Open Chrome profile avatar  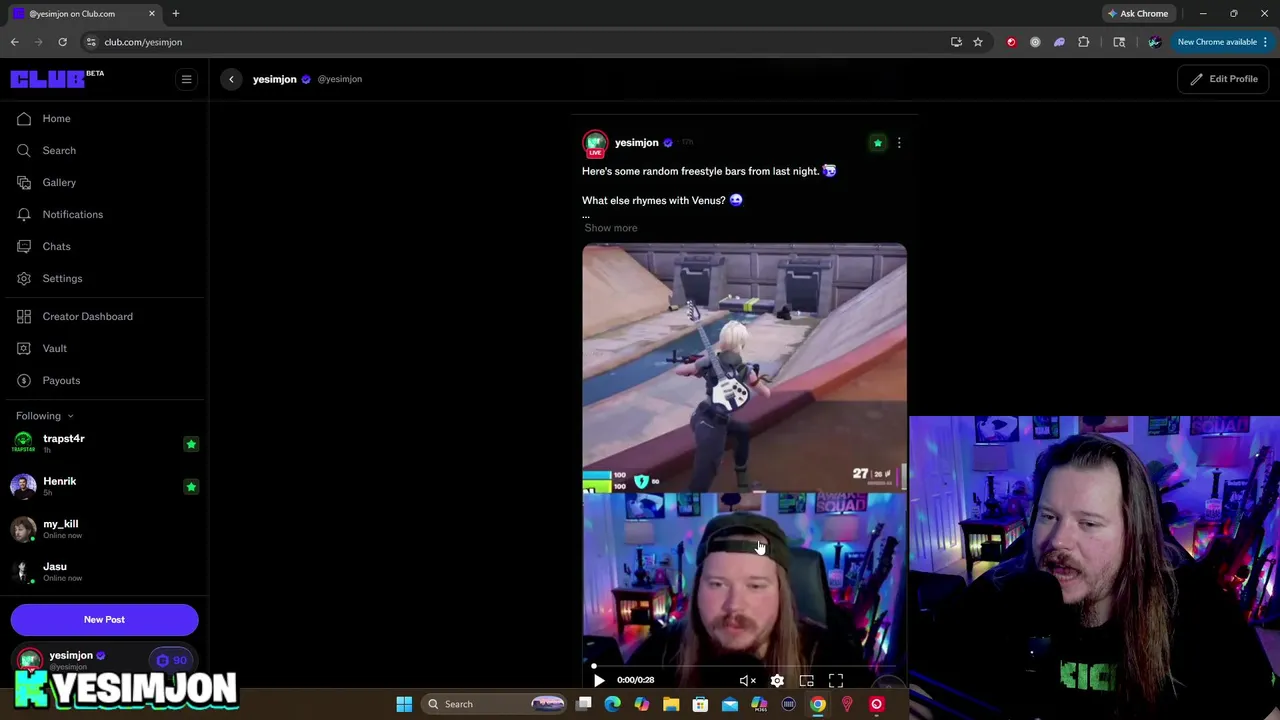pos(1154,42)
